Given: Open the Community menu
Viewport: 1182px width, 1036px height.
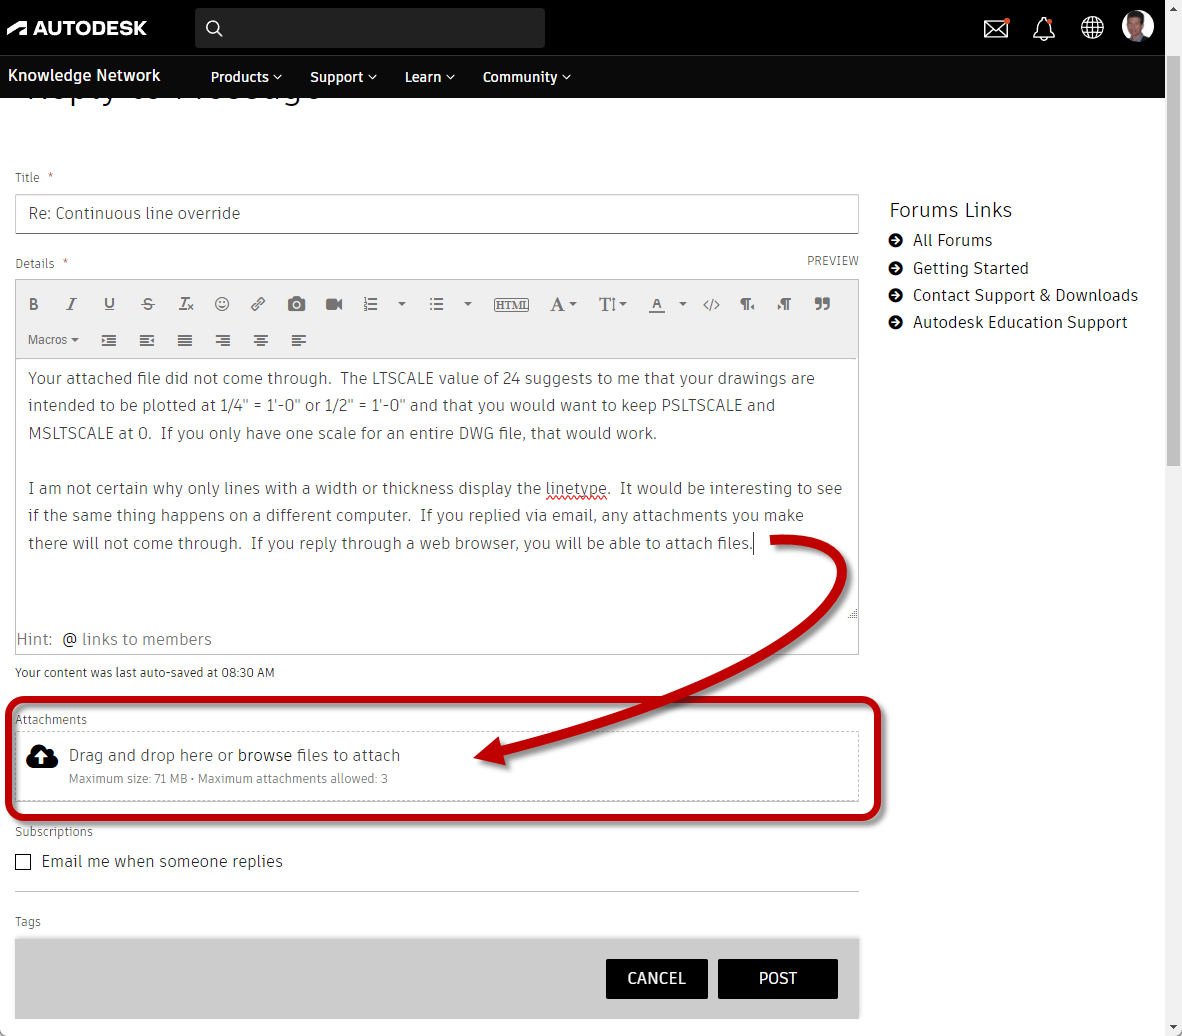Looking at the screenshot, I should [526, 77].
